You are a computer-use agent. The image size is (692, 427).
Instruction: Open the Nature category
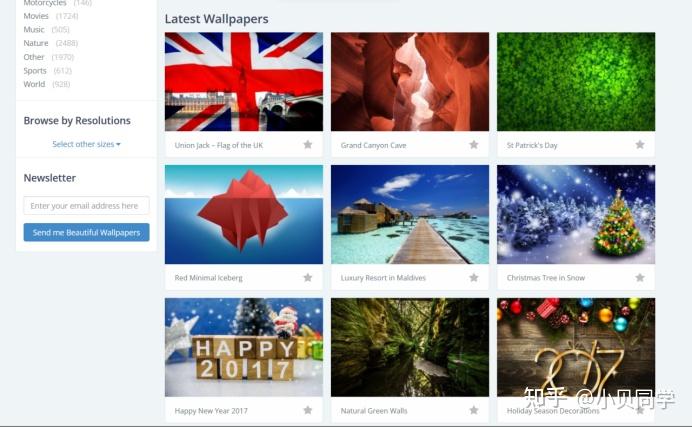(36, 43)
